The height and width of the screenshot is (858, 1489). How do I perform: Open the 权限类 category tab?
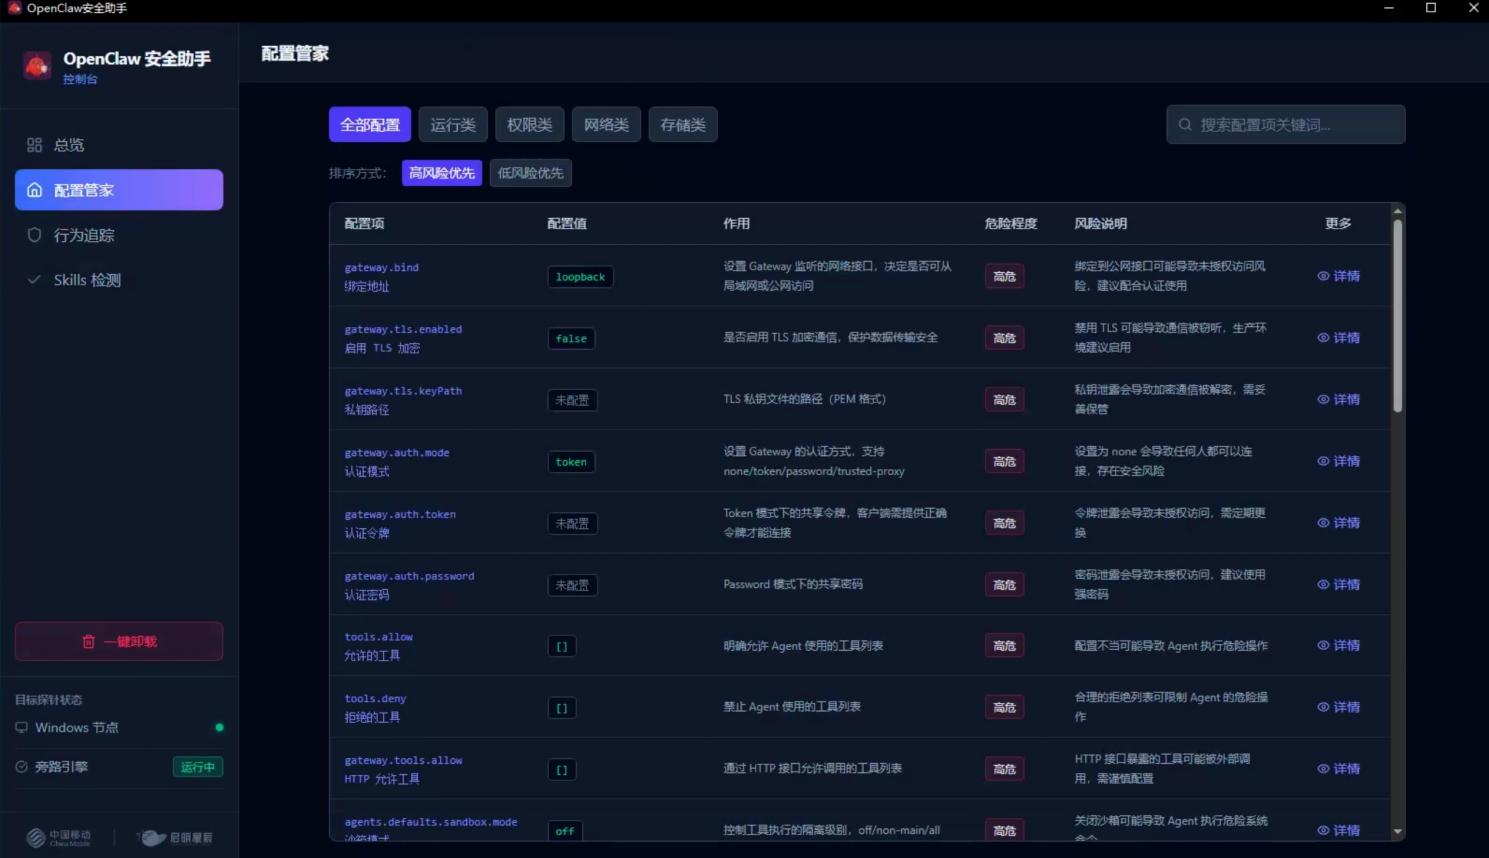[x=529, y=125]
